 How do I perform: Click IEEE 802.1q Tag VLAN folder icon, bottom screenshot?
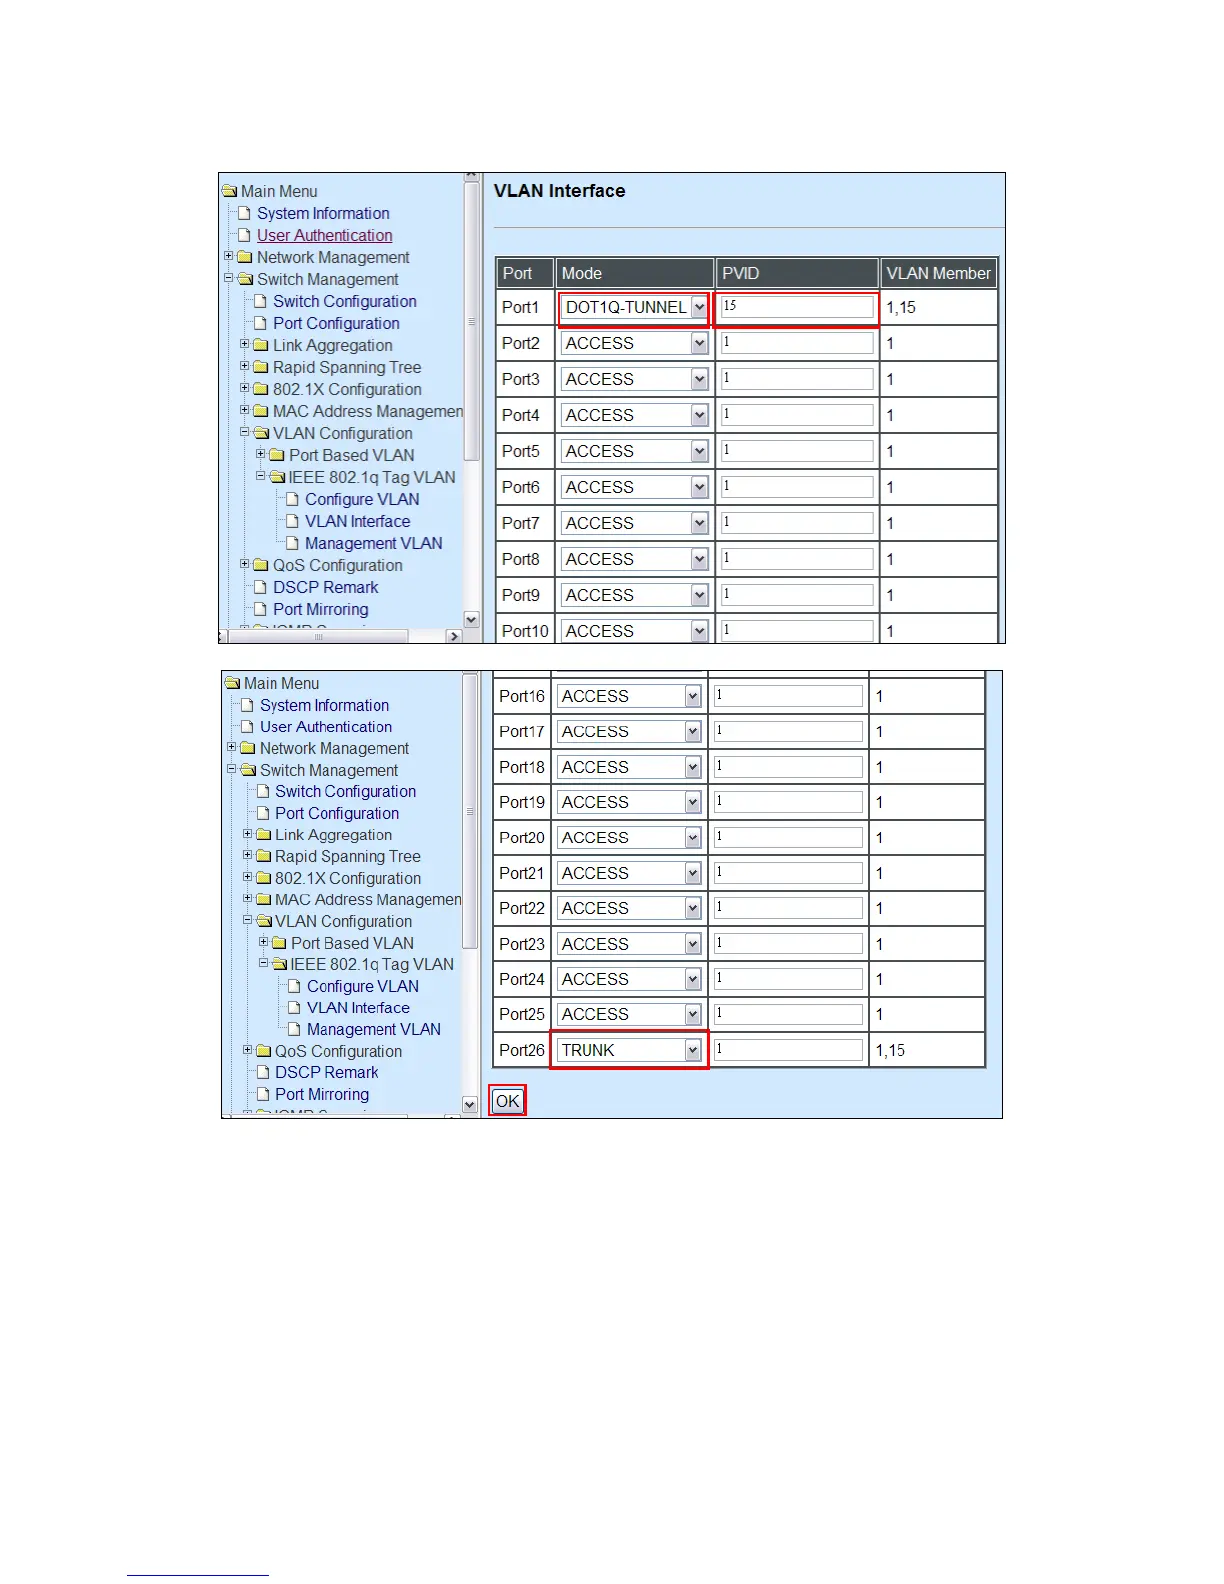[x=279, y=964]
